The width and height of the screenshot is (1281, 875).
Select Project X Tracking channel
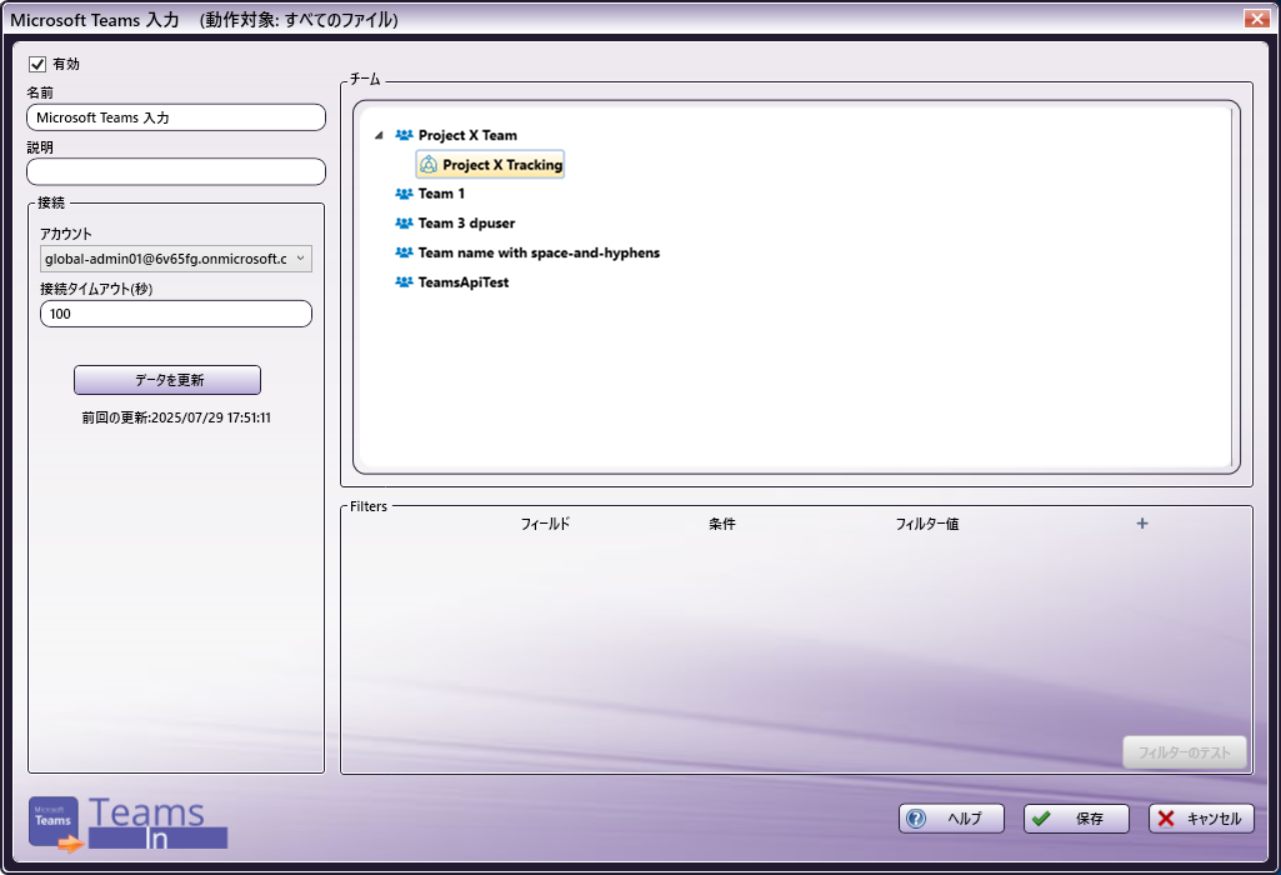point(490,165)
